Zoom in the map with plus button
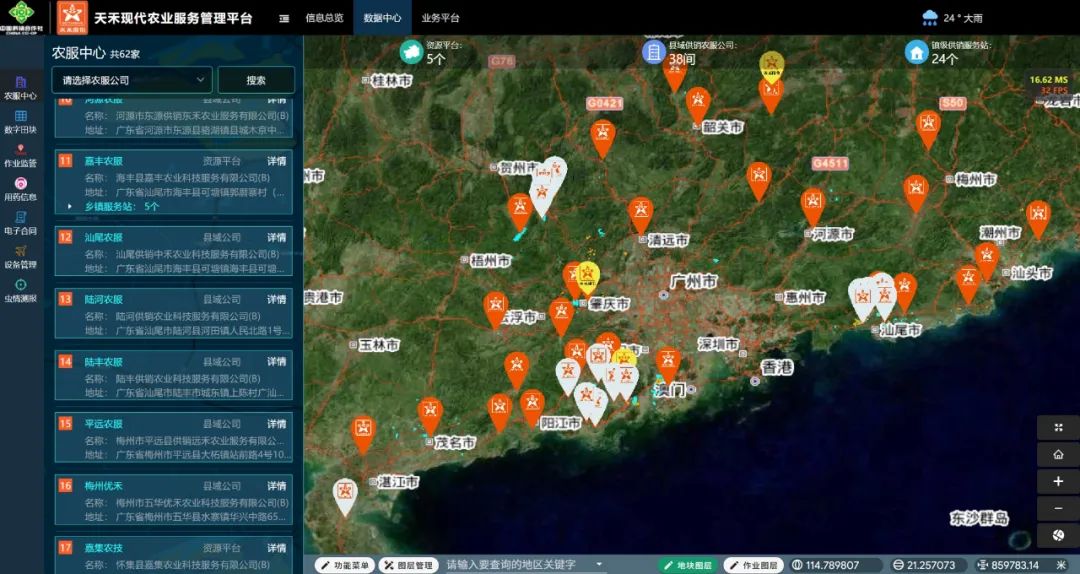The width and height of the screenshot is (1080, 574). pos(1058,481)
